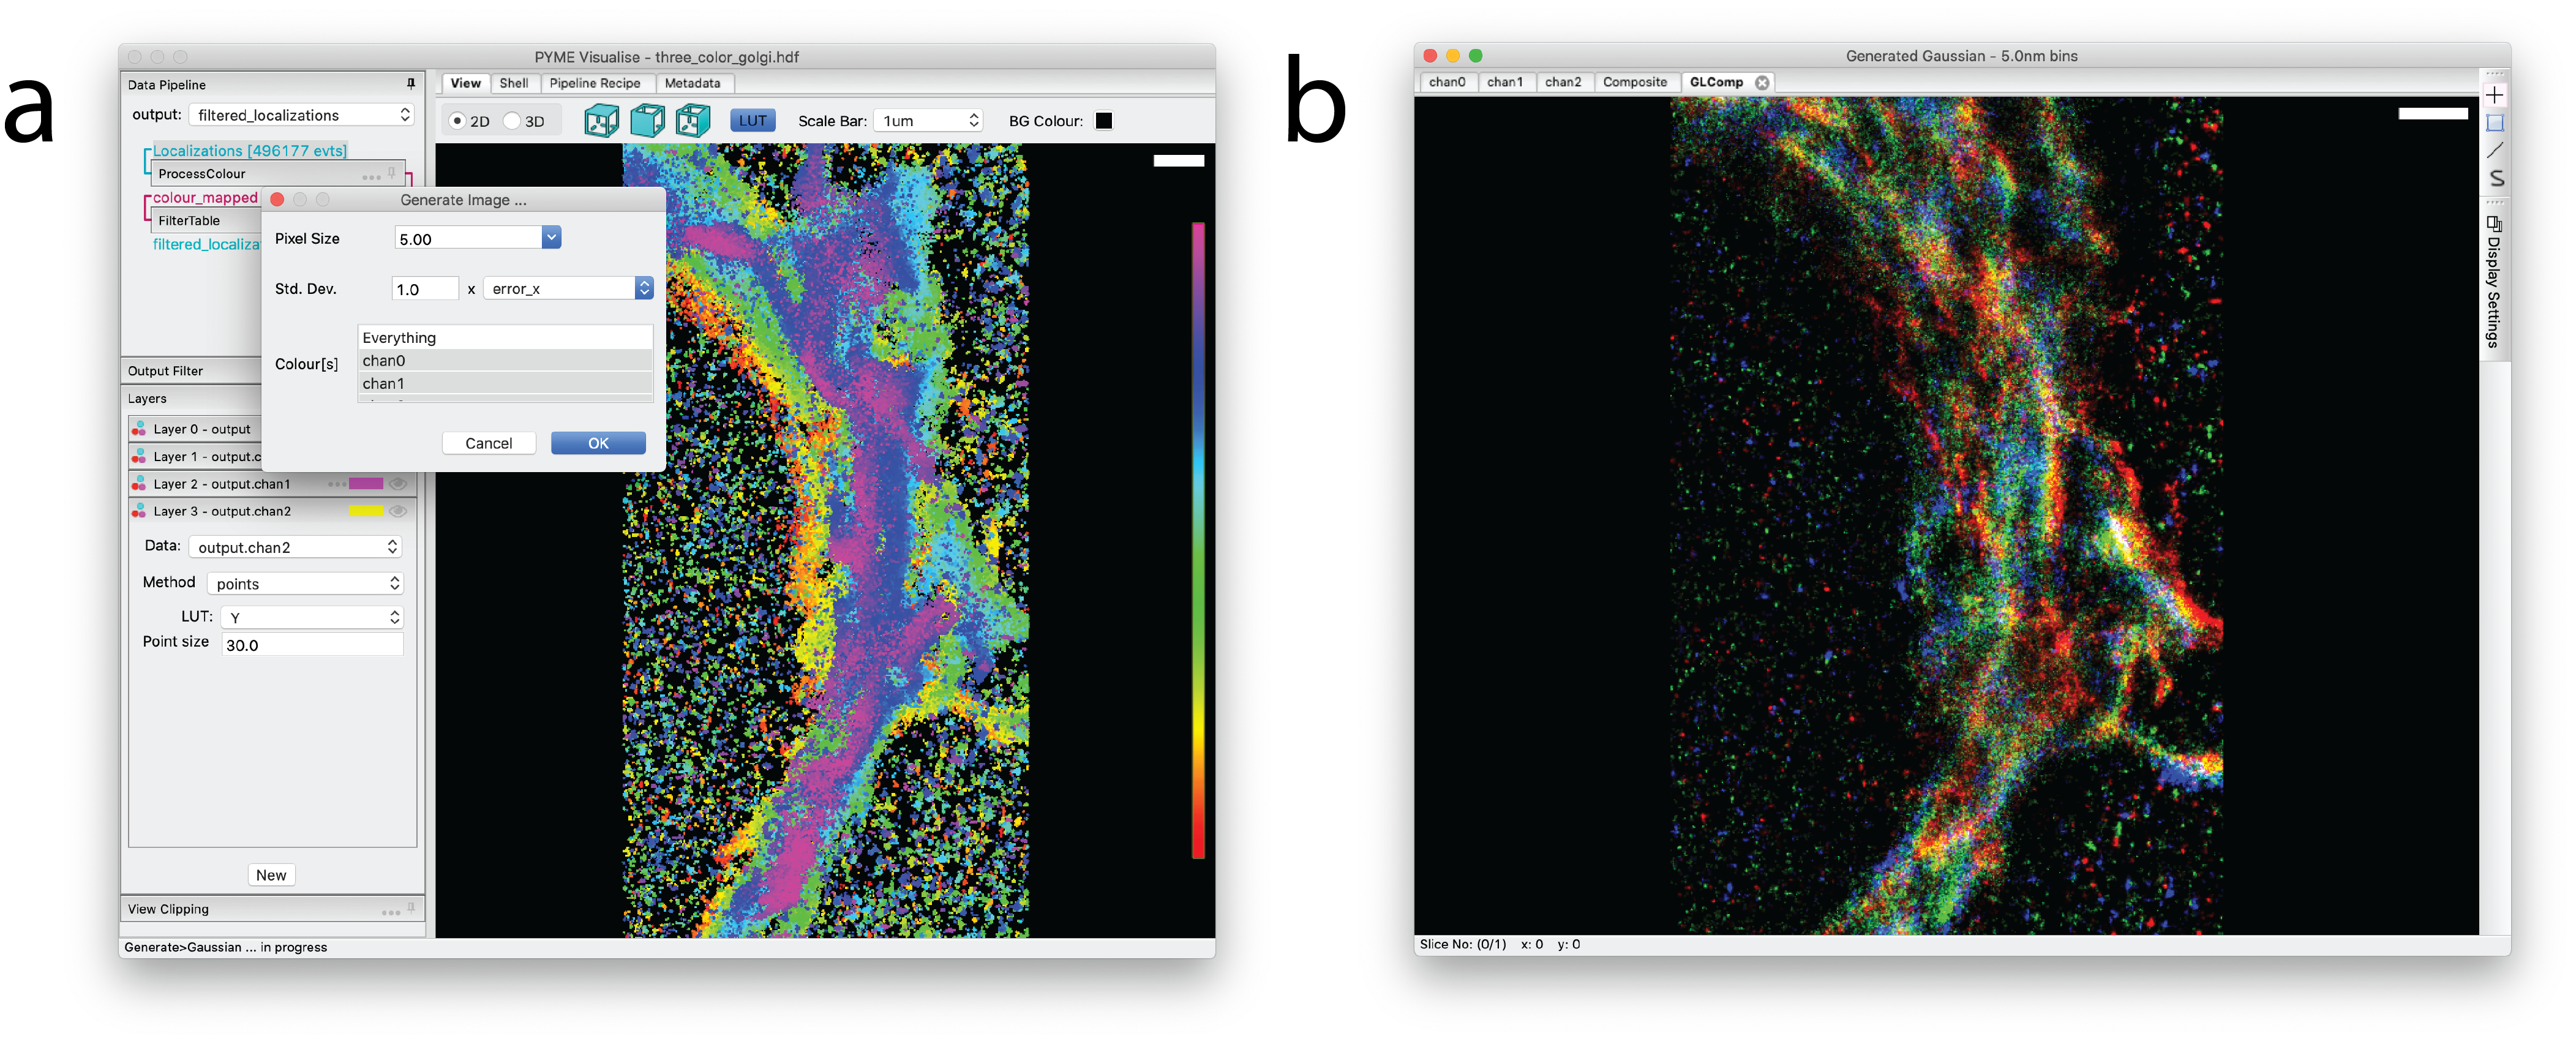Select the 2D radio button
2576x1044 pixels.
tap(458, 121)
